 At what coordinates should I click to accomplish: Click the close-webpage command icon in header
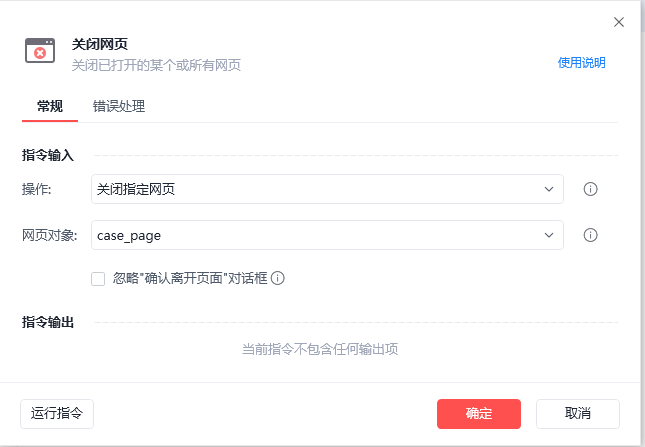(x=40, y=51)
